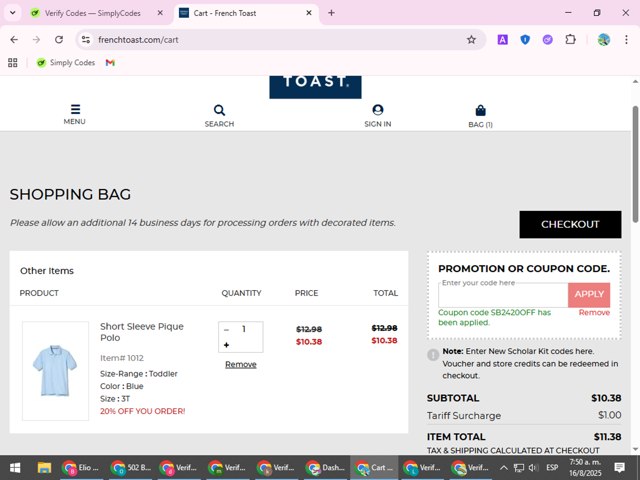Viewport: 640px width, 480px height.
Task: Reload the cart page
Action: pyautogui.click(x=59, y=40)
